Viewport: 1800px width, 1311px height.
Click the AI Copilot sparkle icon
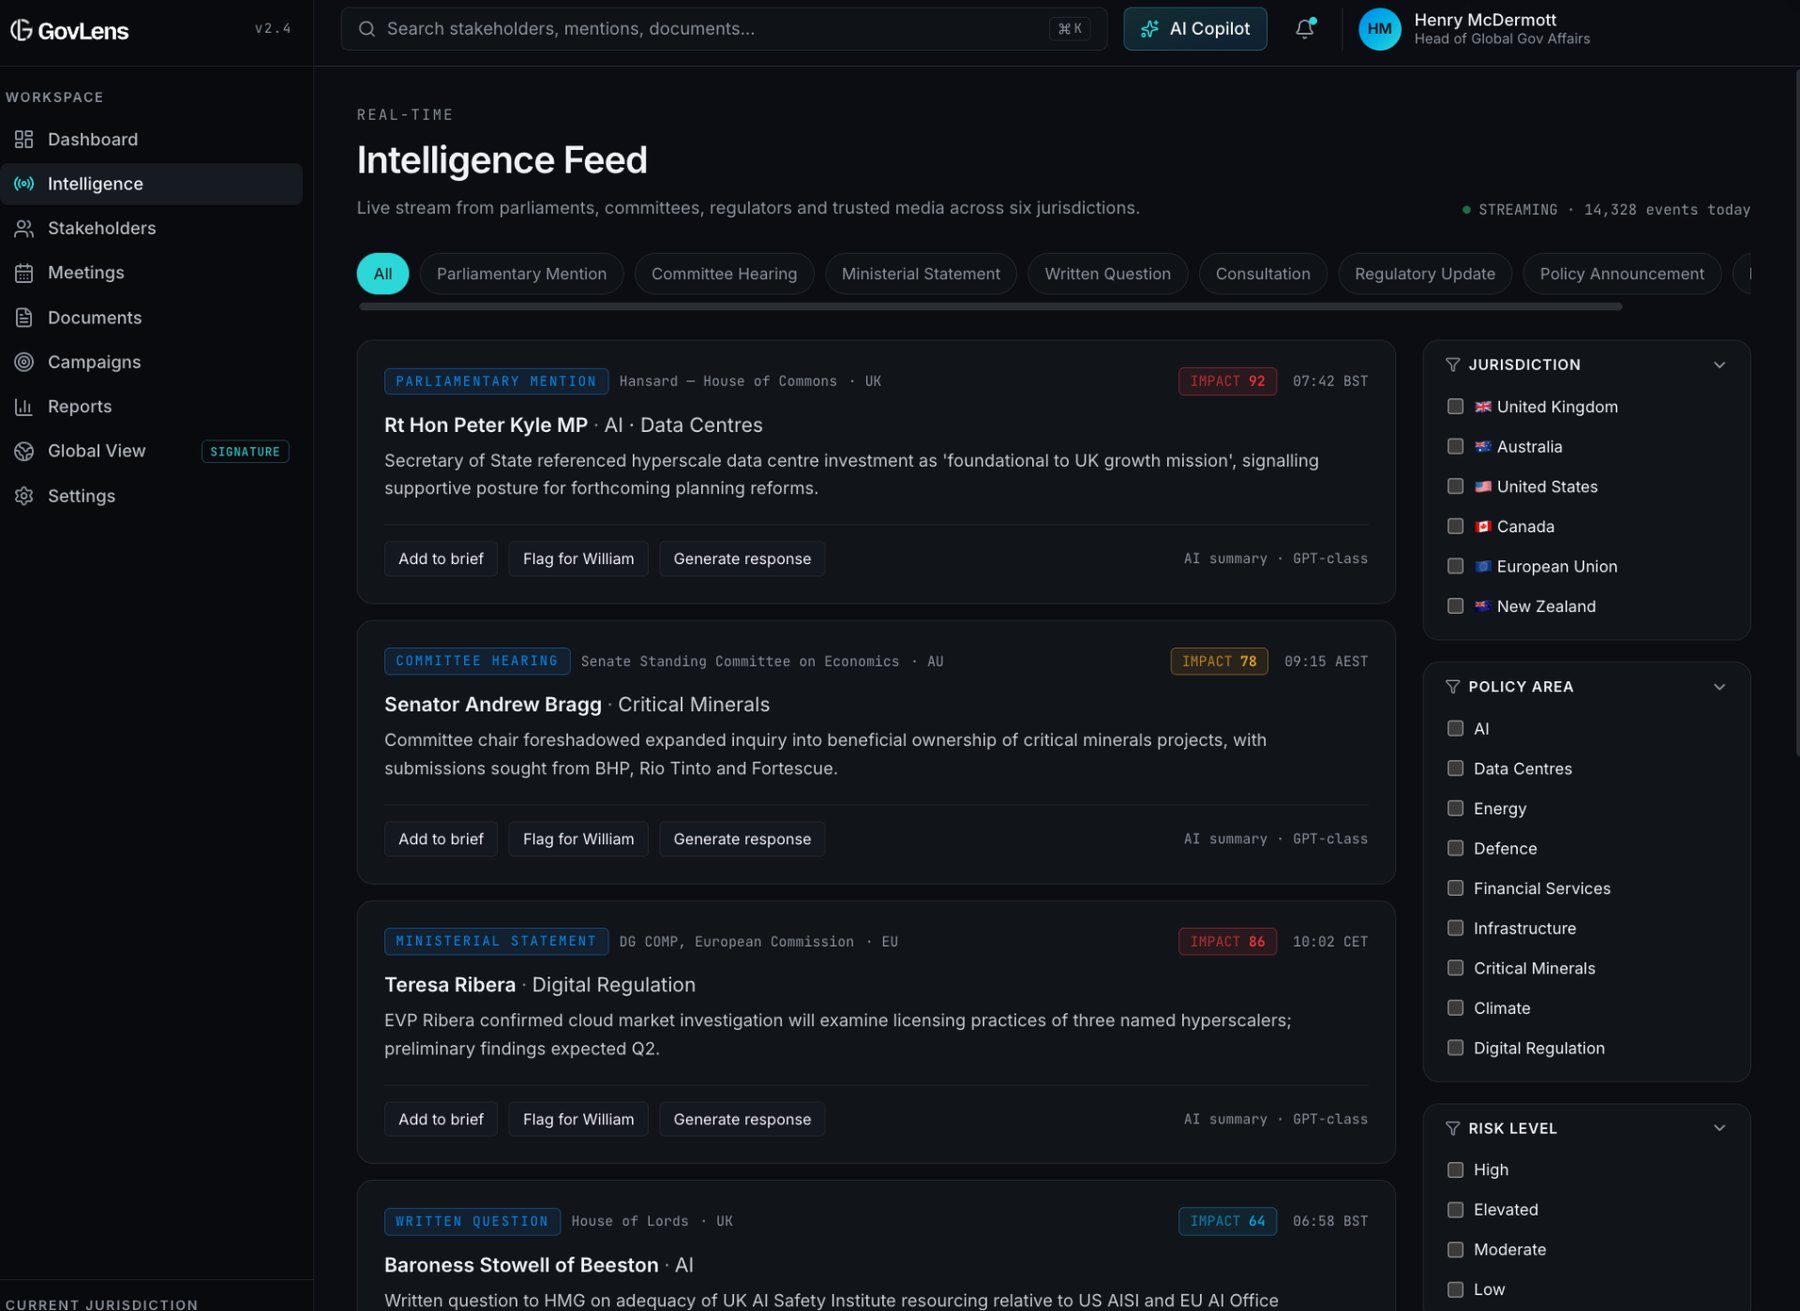tap(1150, 29)
